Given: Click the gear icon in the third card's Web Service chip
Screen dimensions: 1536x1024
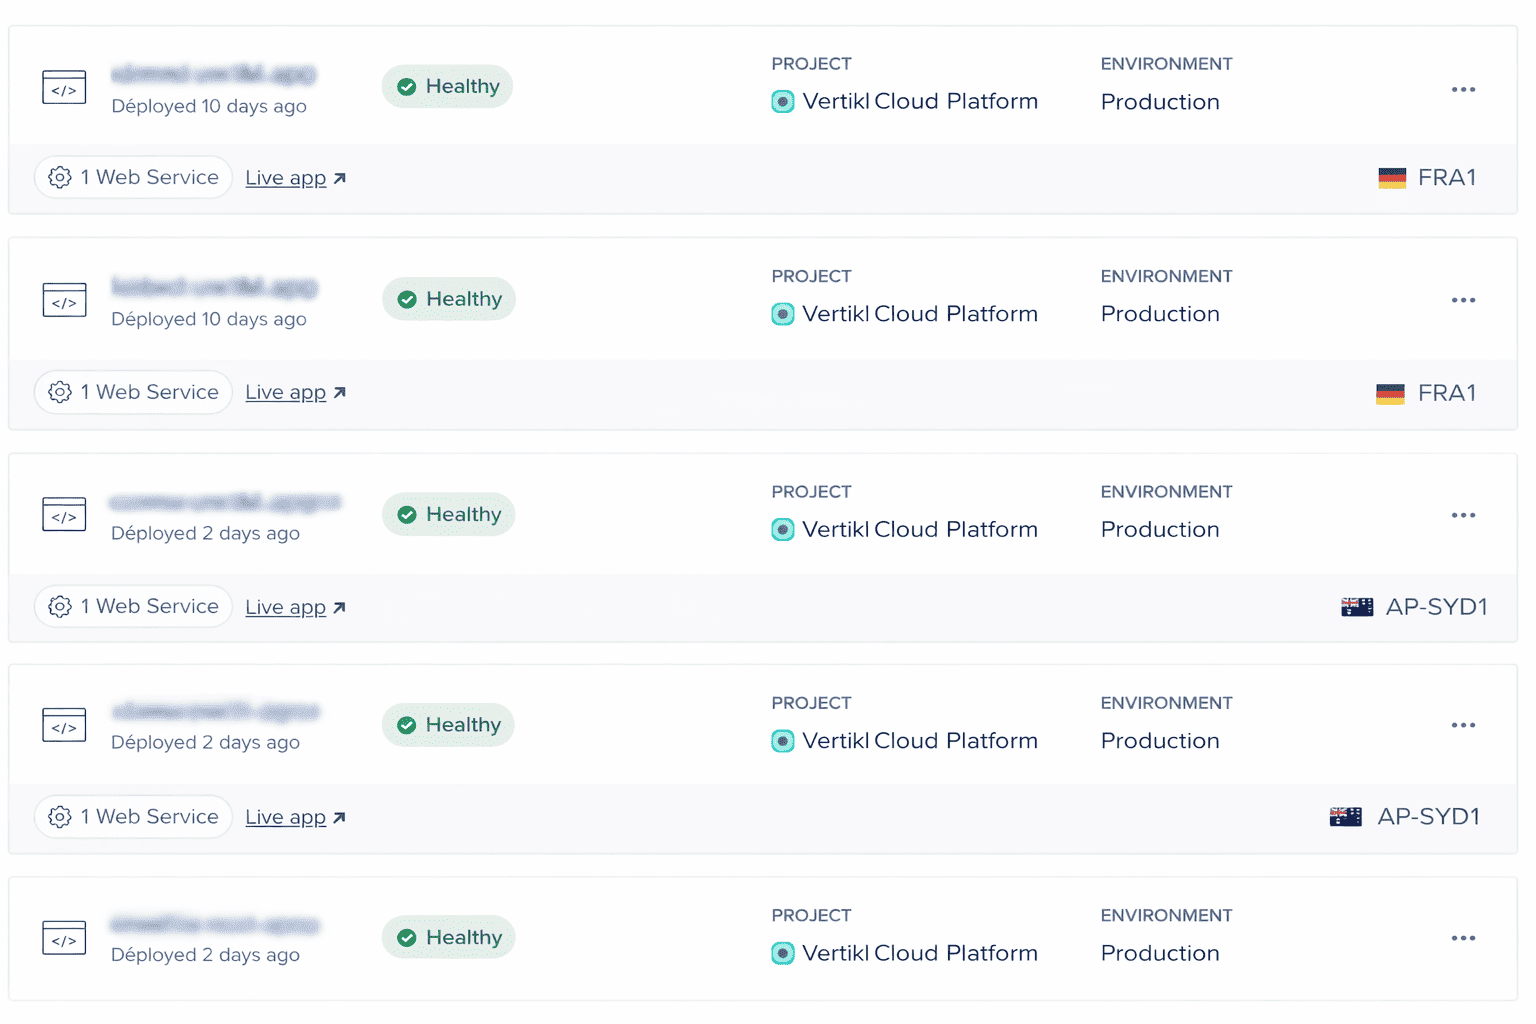Looking at the screenshot, I should (60, 606).
